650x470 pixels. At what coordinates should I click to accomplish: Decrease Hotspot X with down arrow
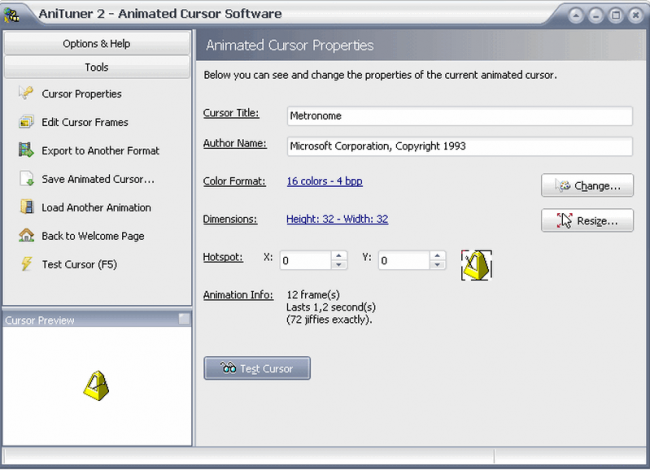[x=339, y=265]
